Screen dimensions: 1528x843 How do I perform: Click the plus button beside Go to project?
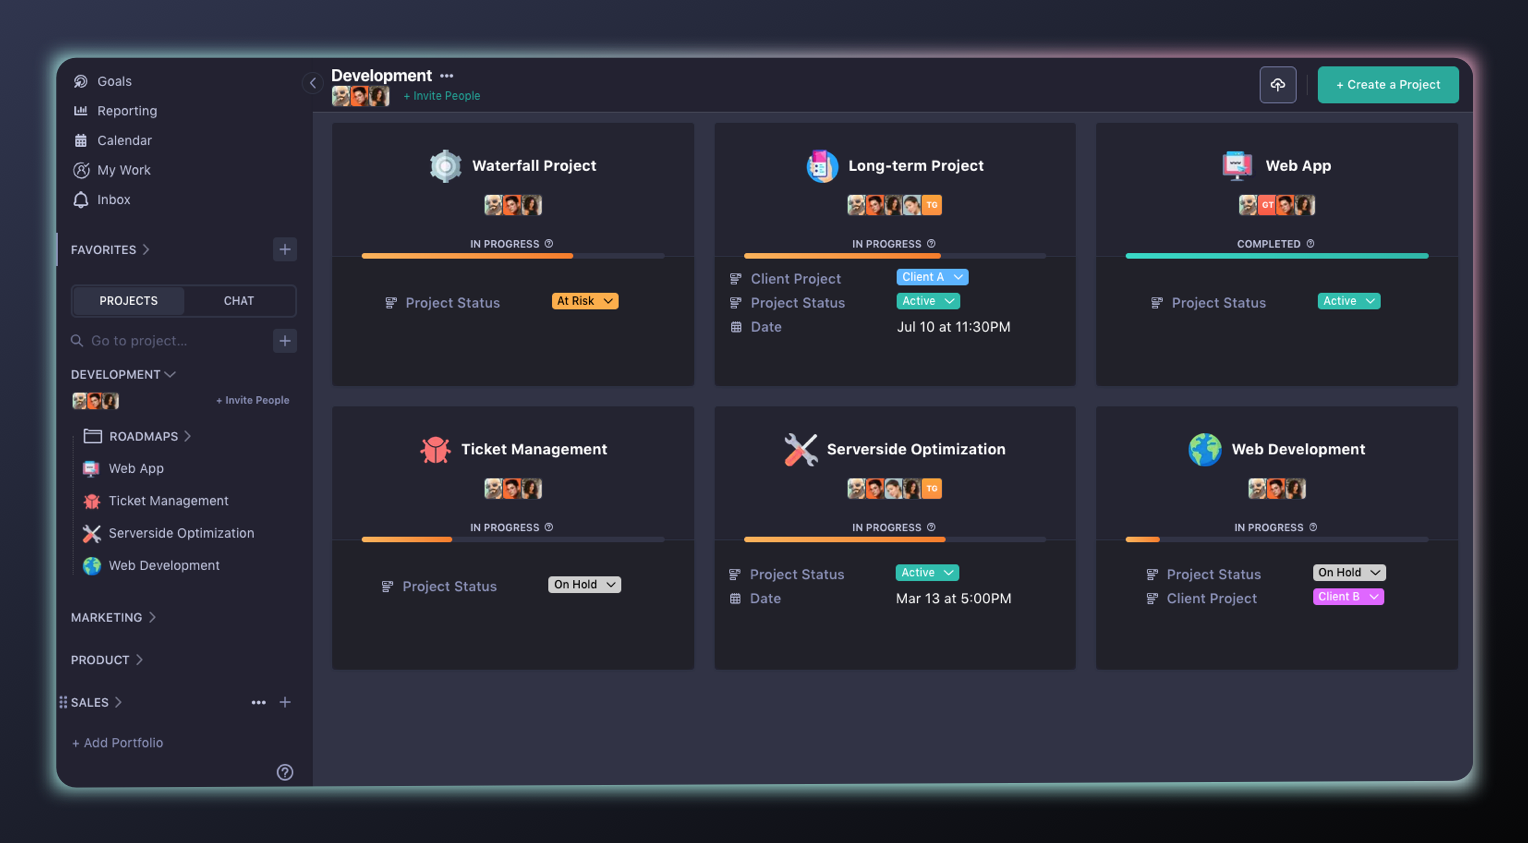(285, 341)
